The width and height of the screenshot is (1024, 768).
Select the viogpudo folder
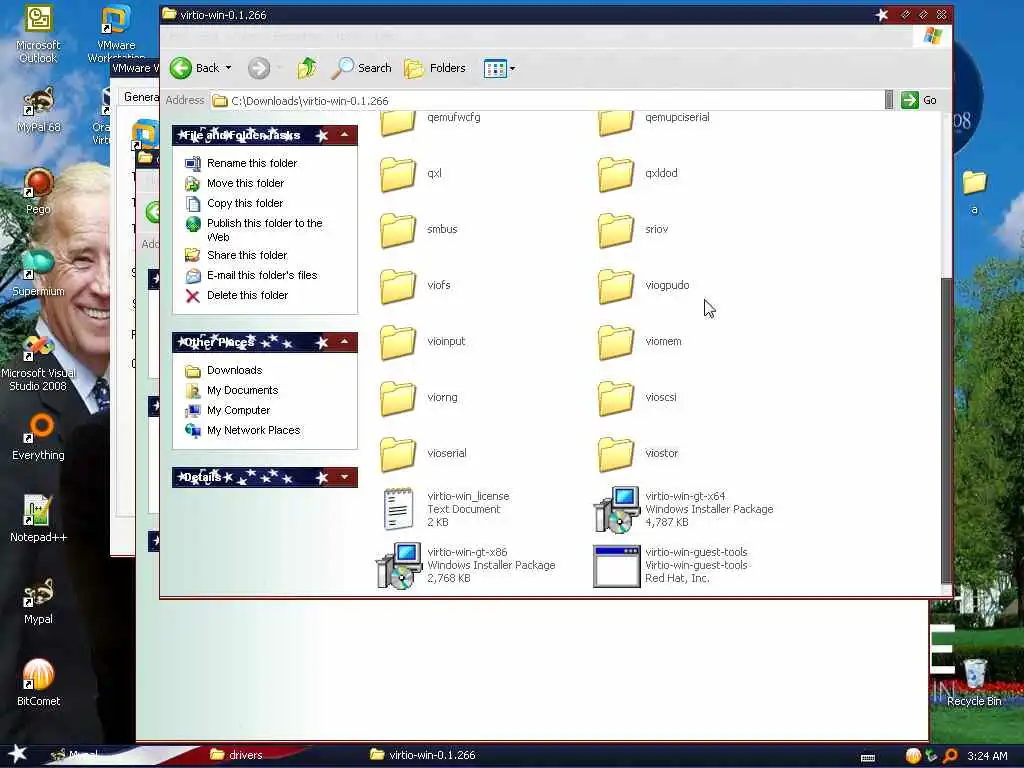[x=644, y=286]
